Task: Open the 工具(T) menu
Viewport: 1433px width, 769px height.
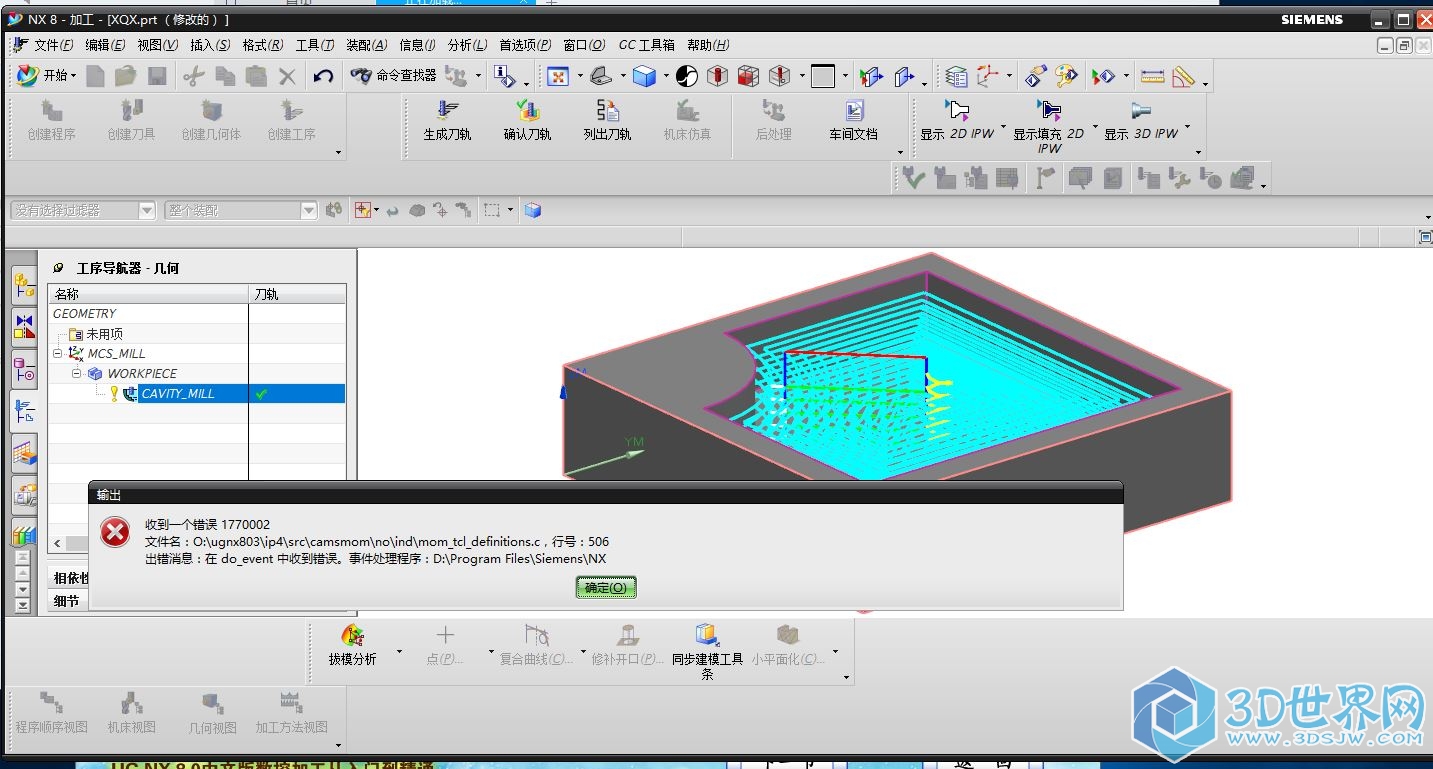Action: 315,45
